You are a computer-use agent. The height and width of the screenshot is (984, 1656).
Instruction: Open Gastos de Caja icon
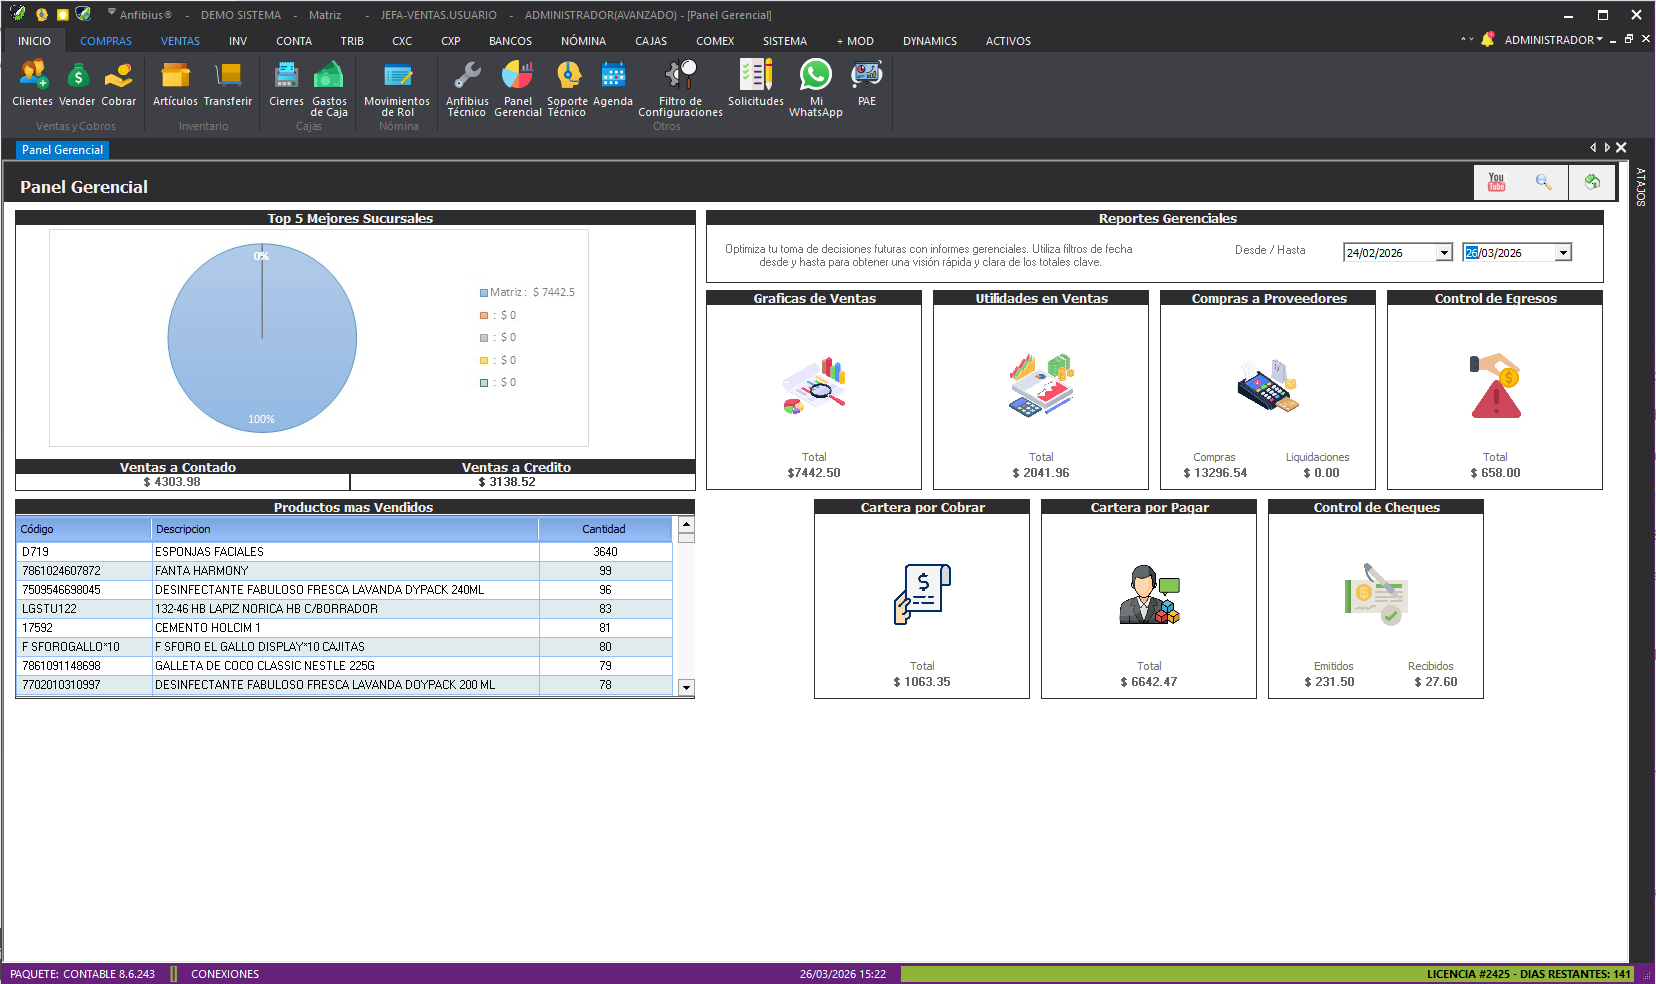coord(329,76)
